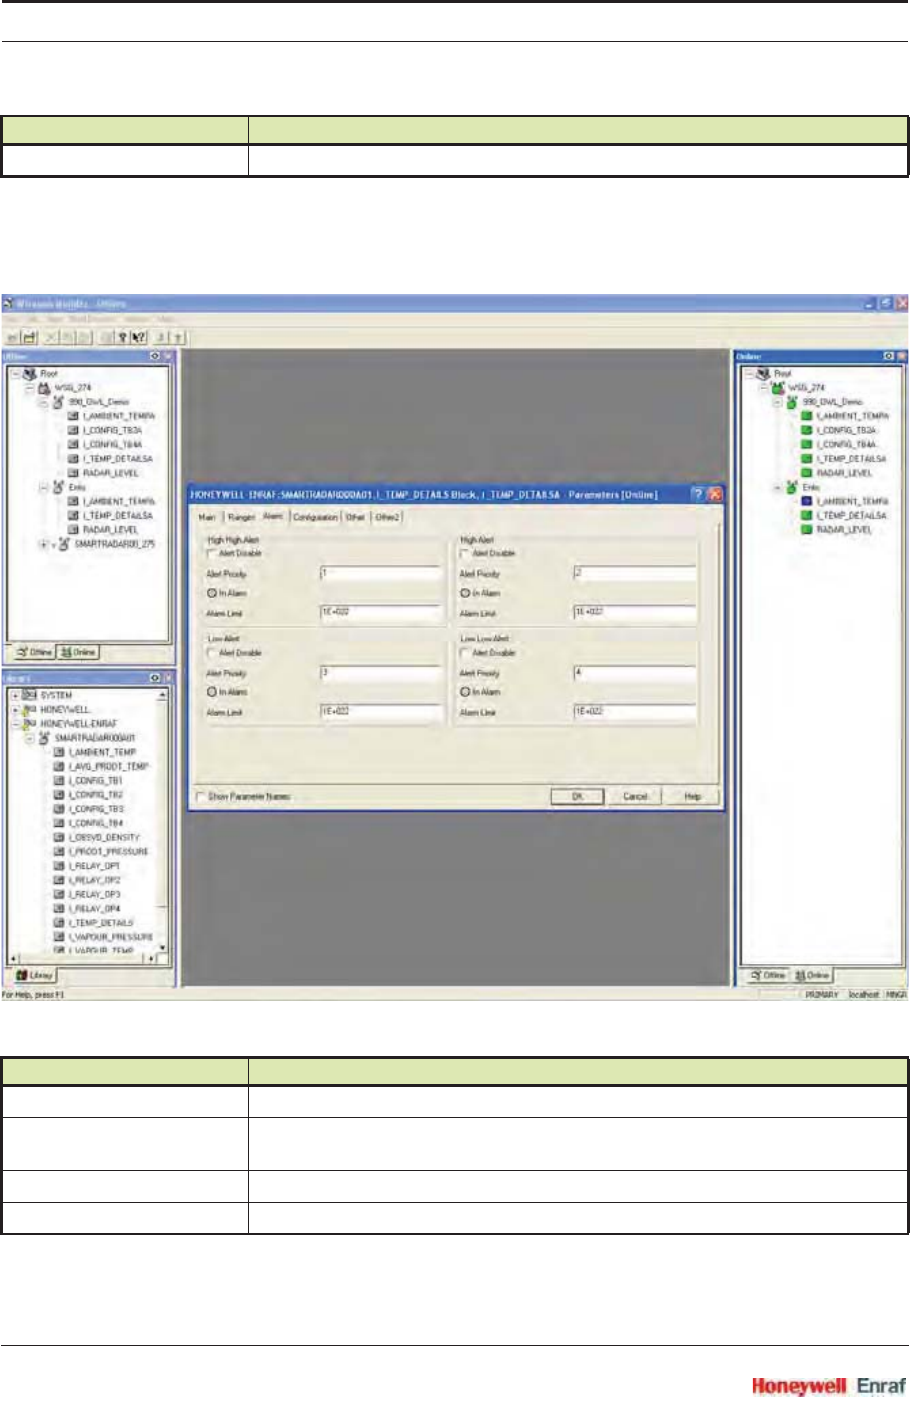Image resolution: width=910 pixels, height=1404 pixels.
Task: Click the blue I_AMBIENT_TEMPA icon under Enks in the Online tree
Action: point(806,501)
